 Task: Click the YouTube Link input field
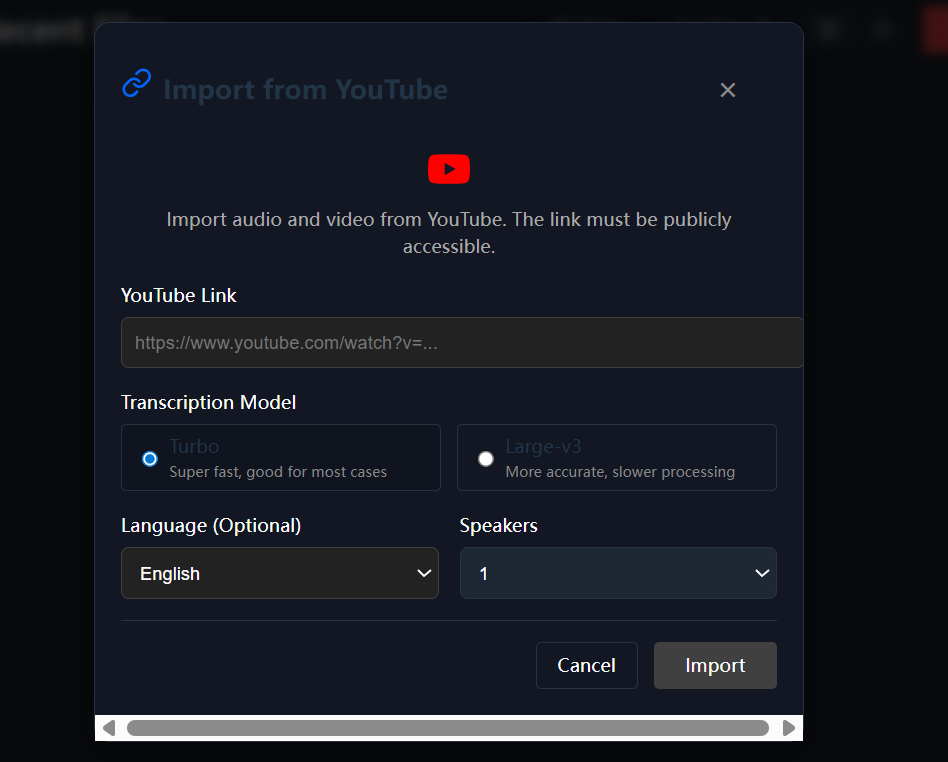[x=461, y=342]
